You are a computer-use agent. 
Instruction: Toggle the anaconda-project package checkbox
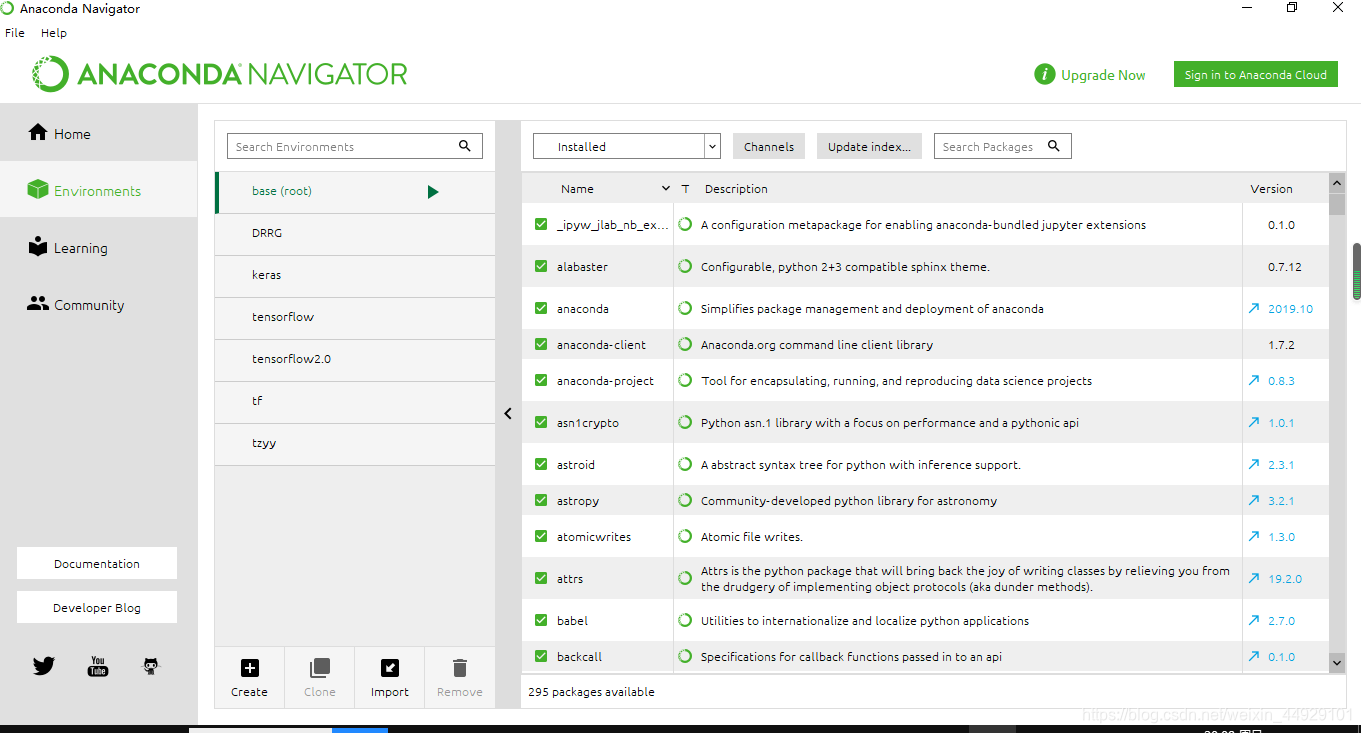[541, 381]
